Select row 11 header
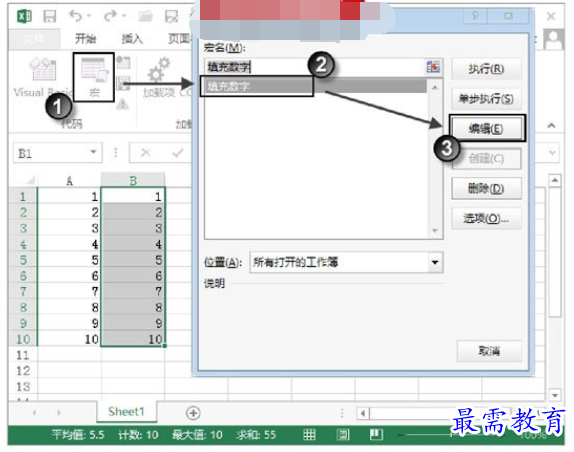574x452 pixels. pyautogui.click(x=23, y=355)
